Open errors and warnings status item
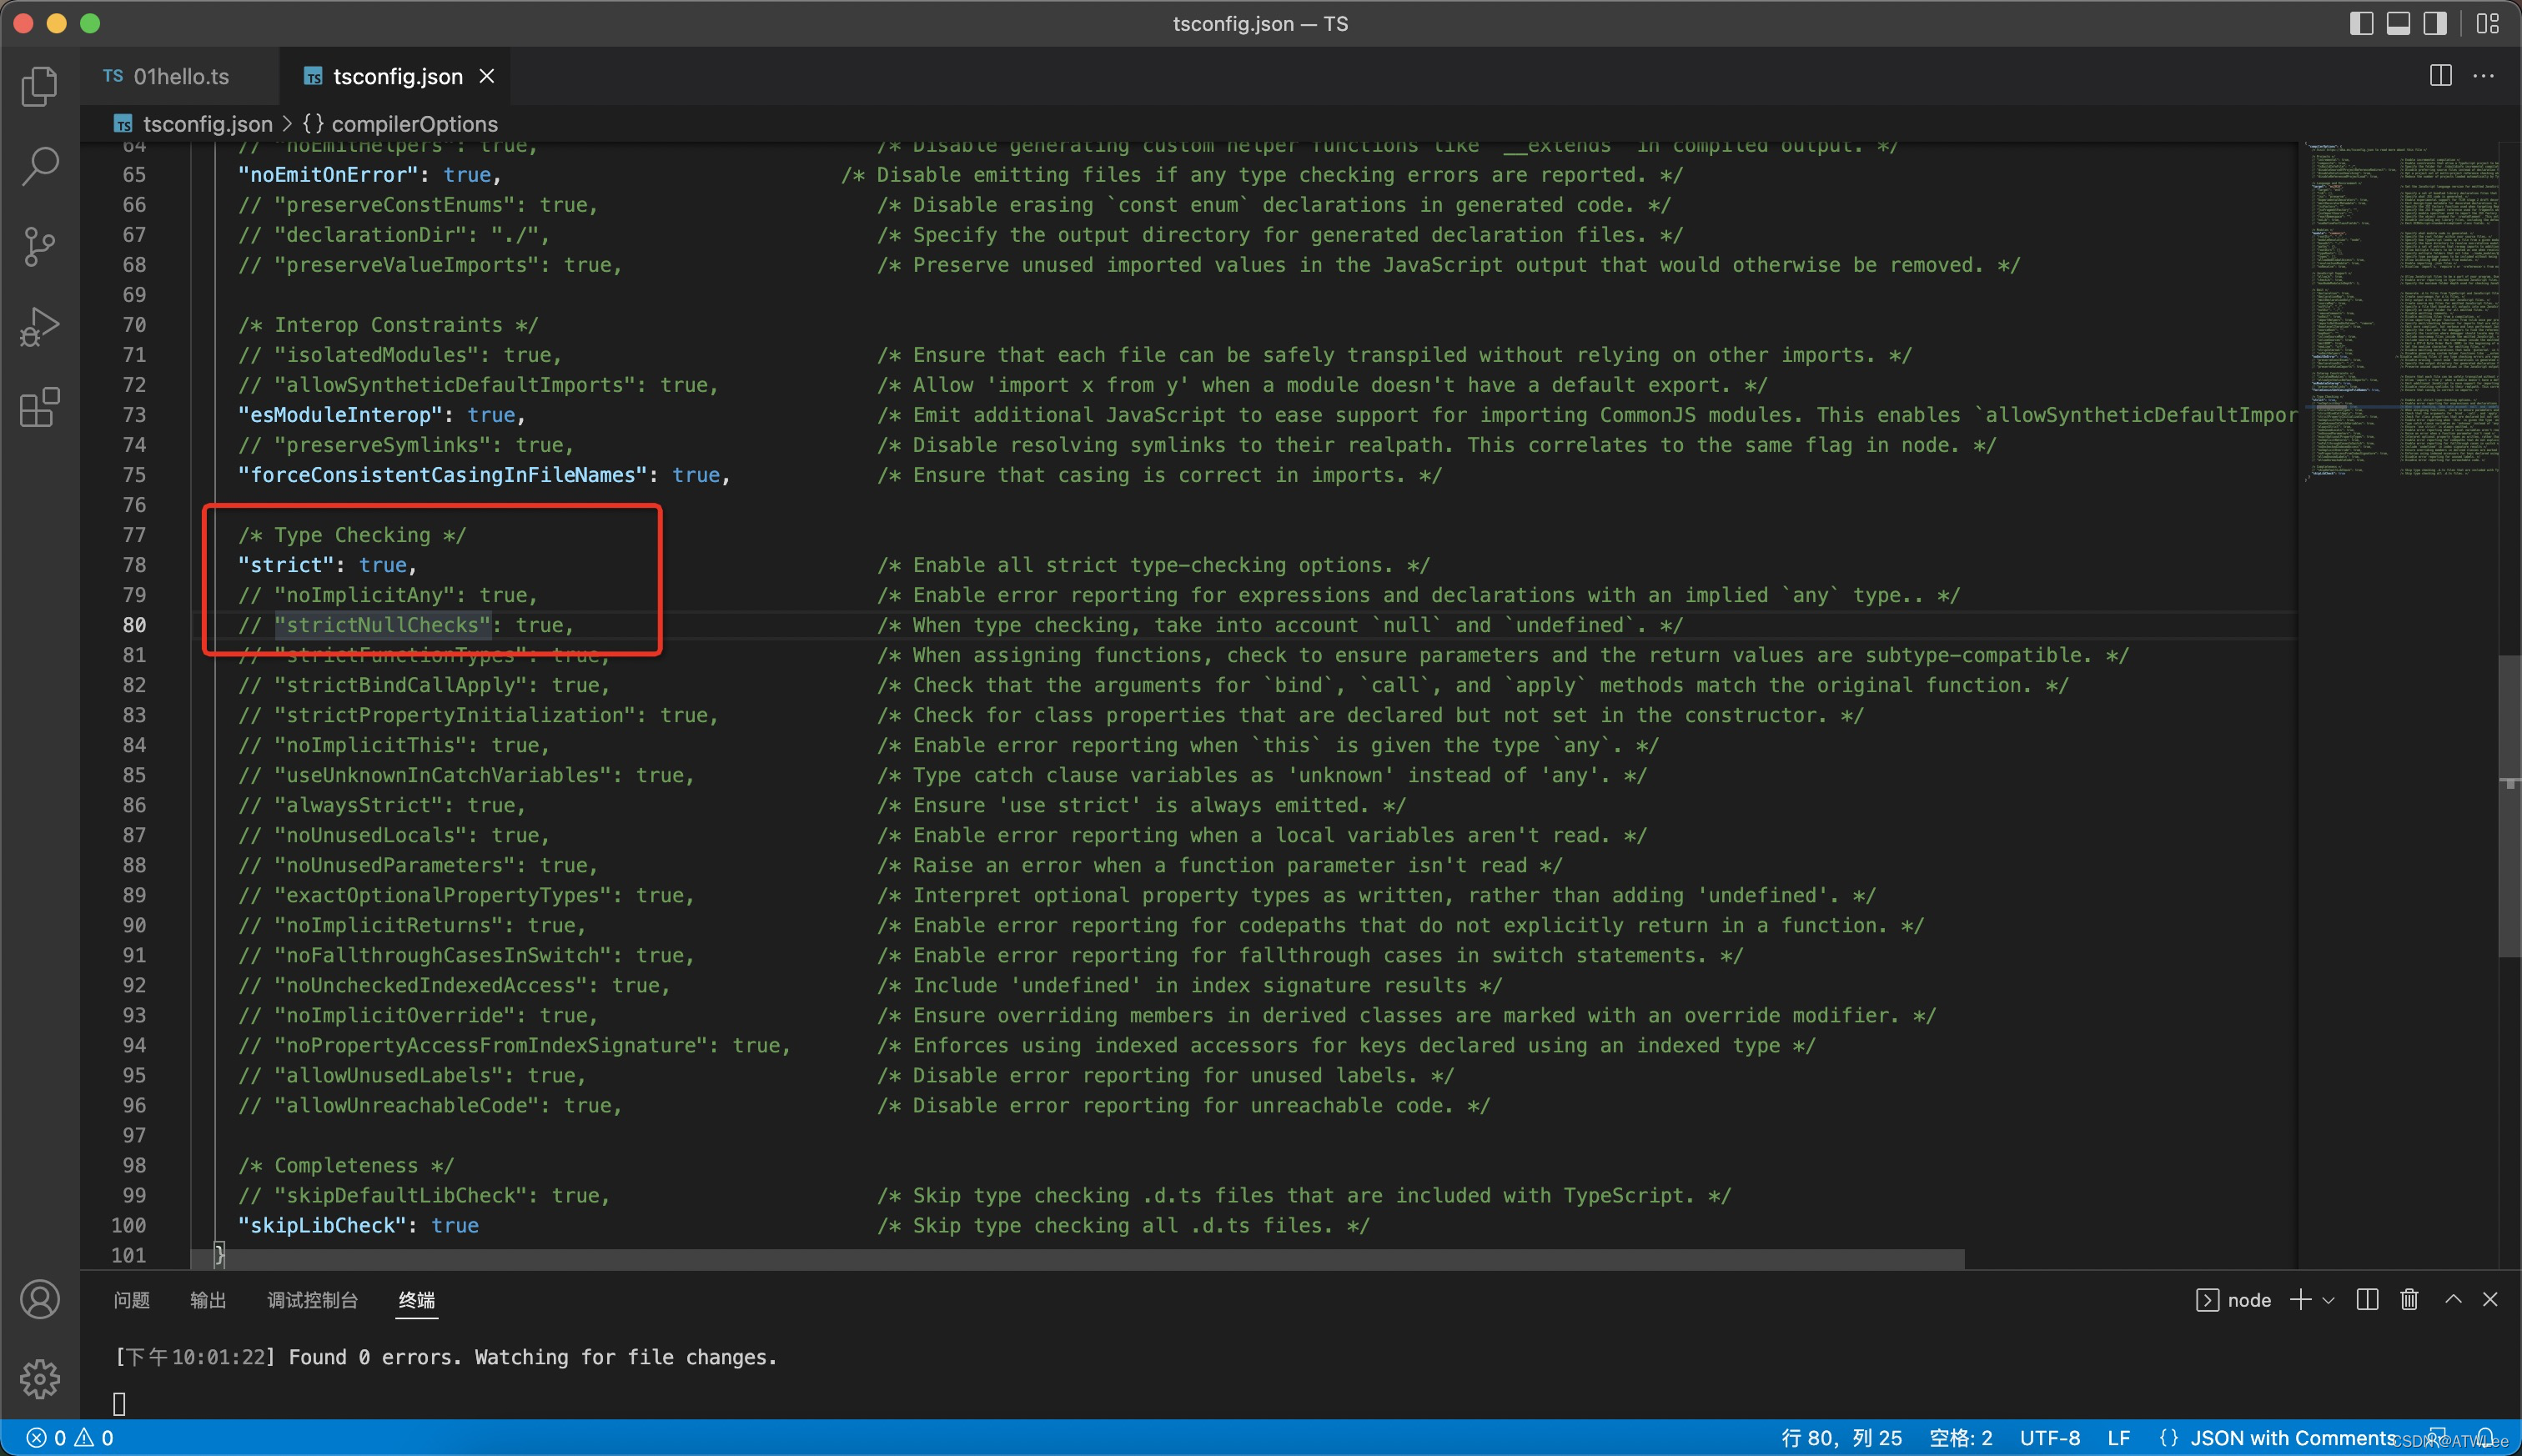The height and width of the screenshot is (1456, 2522). (x=70, y=1438)
